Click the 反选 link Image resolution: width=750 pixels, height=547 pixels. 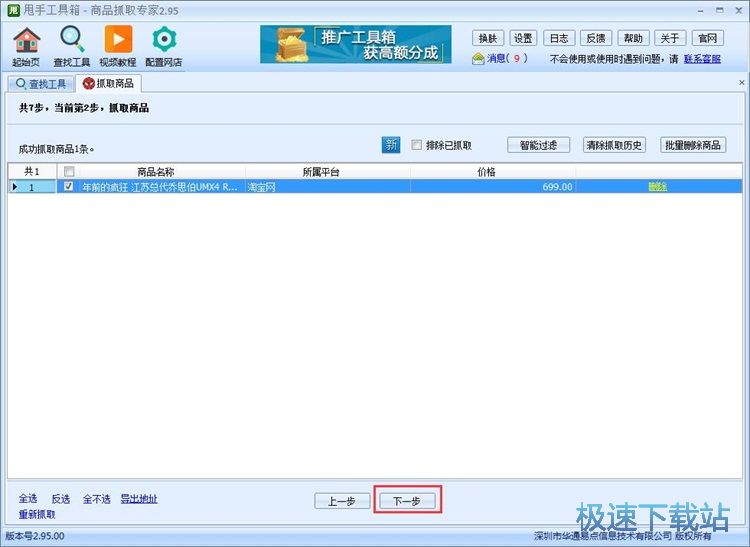(61, 499)
